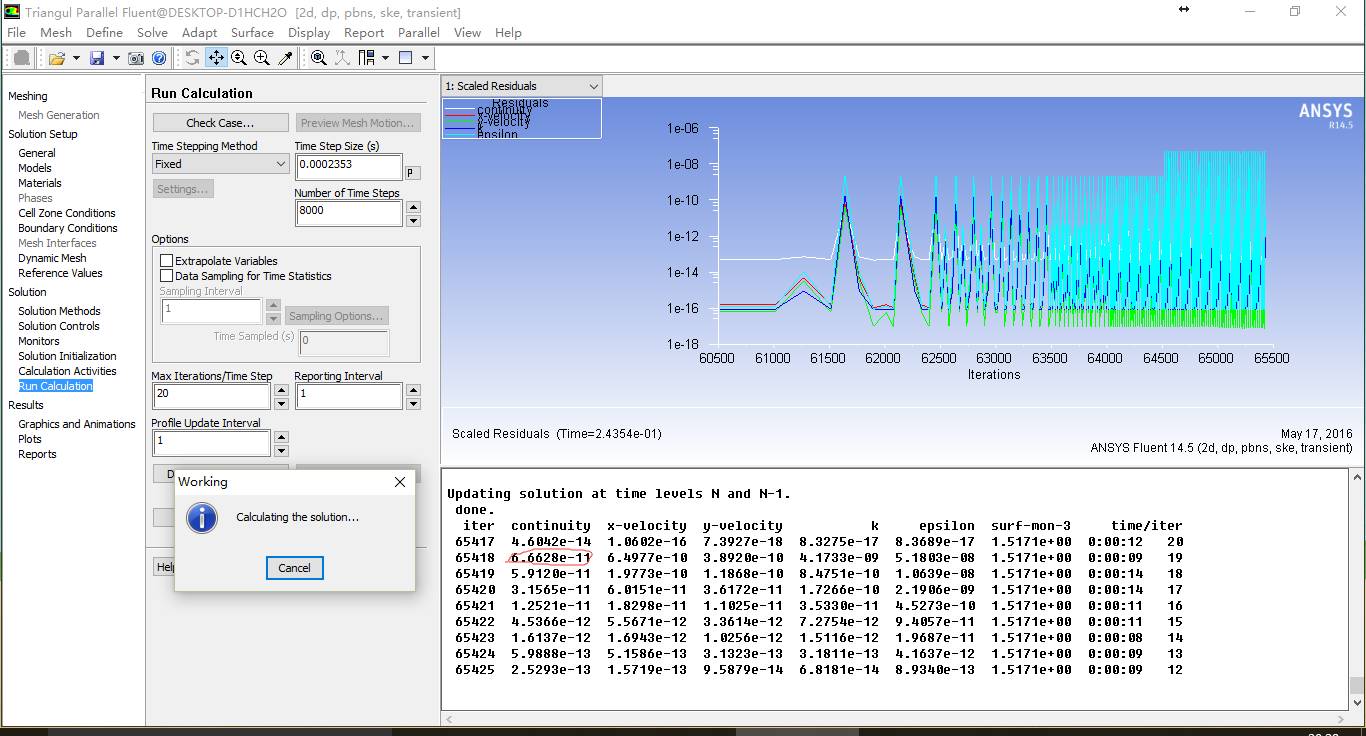Viewport: 1366px width, 736px height.
Task: Select the translate view pan tool
Action: (x=216, y=58)
